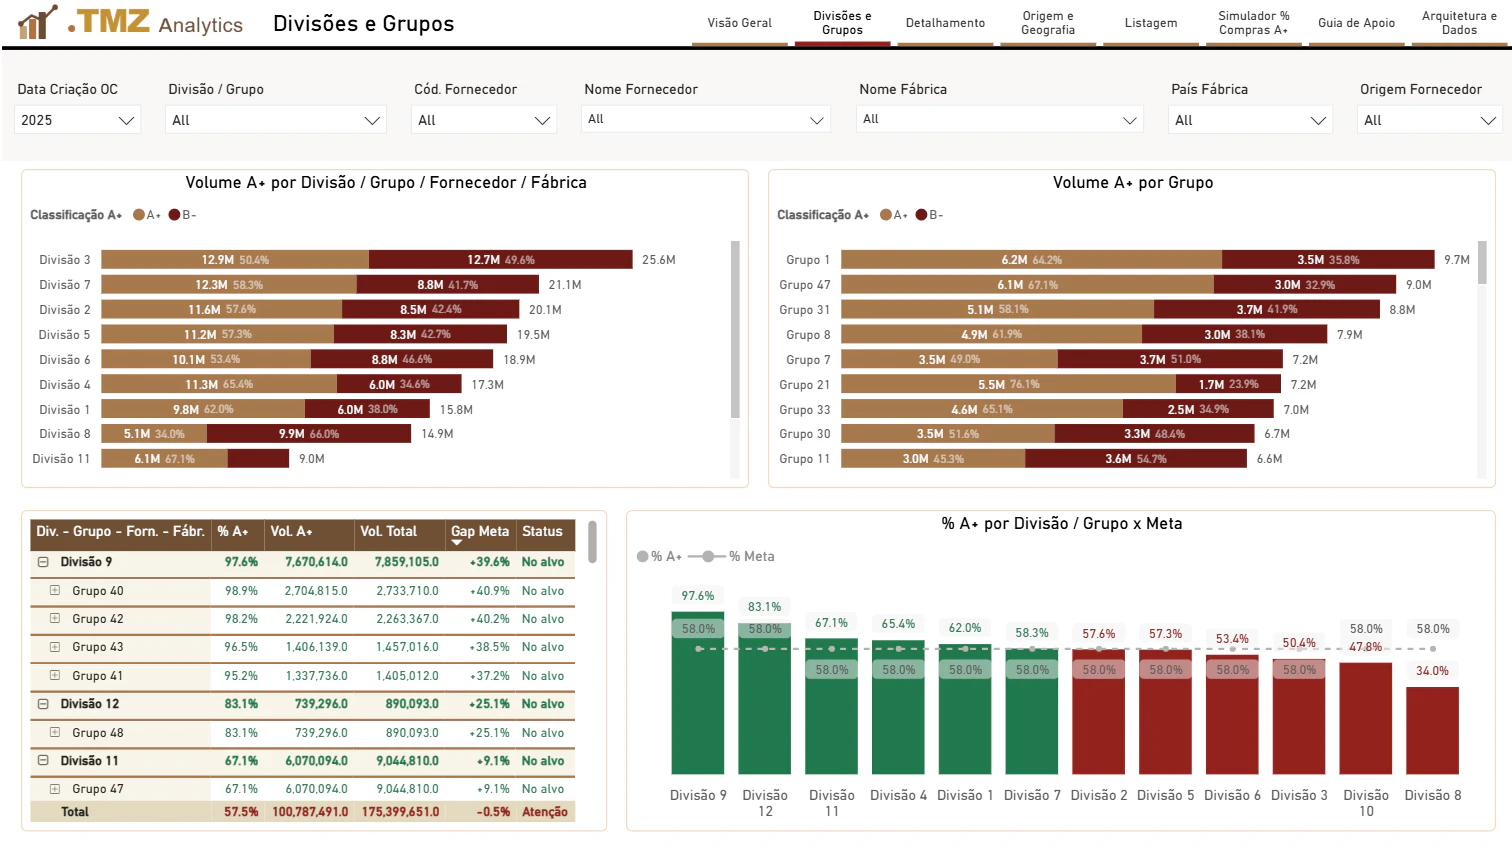1512x850 pixels.
Task: Go to the Origem e Geografia tab
Action: point(1048,23)
